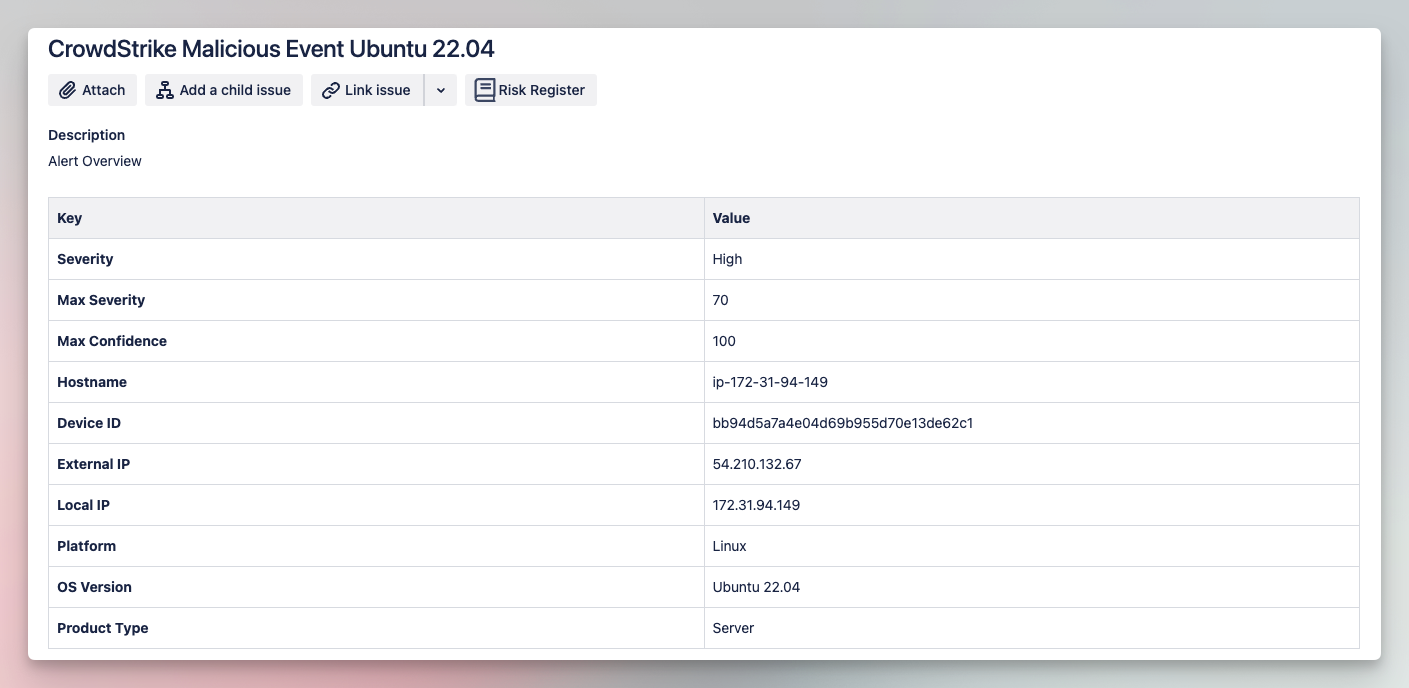Select the Max Confidence value 100

(724, 341)
